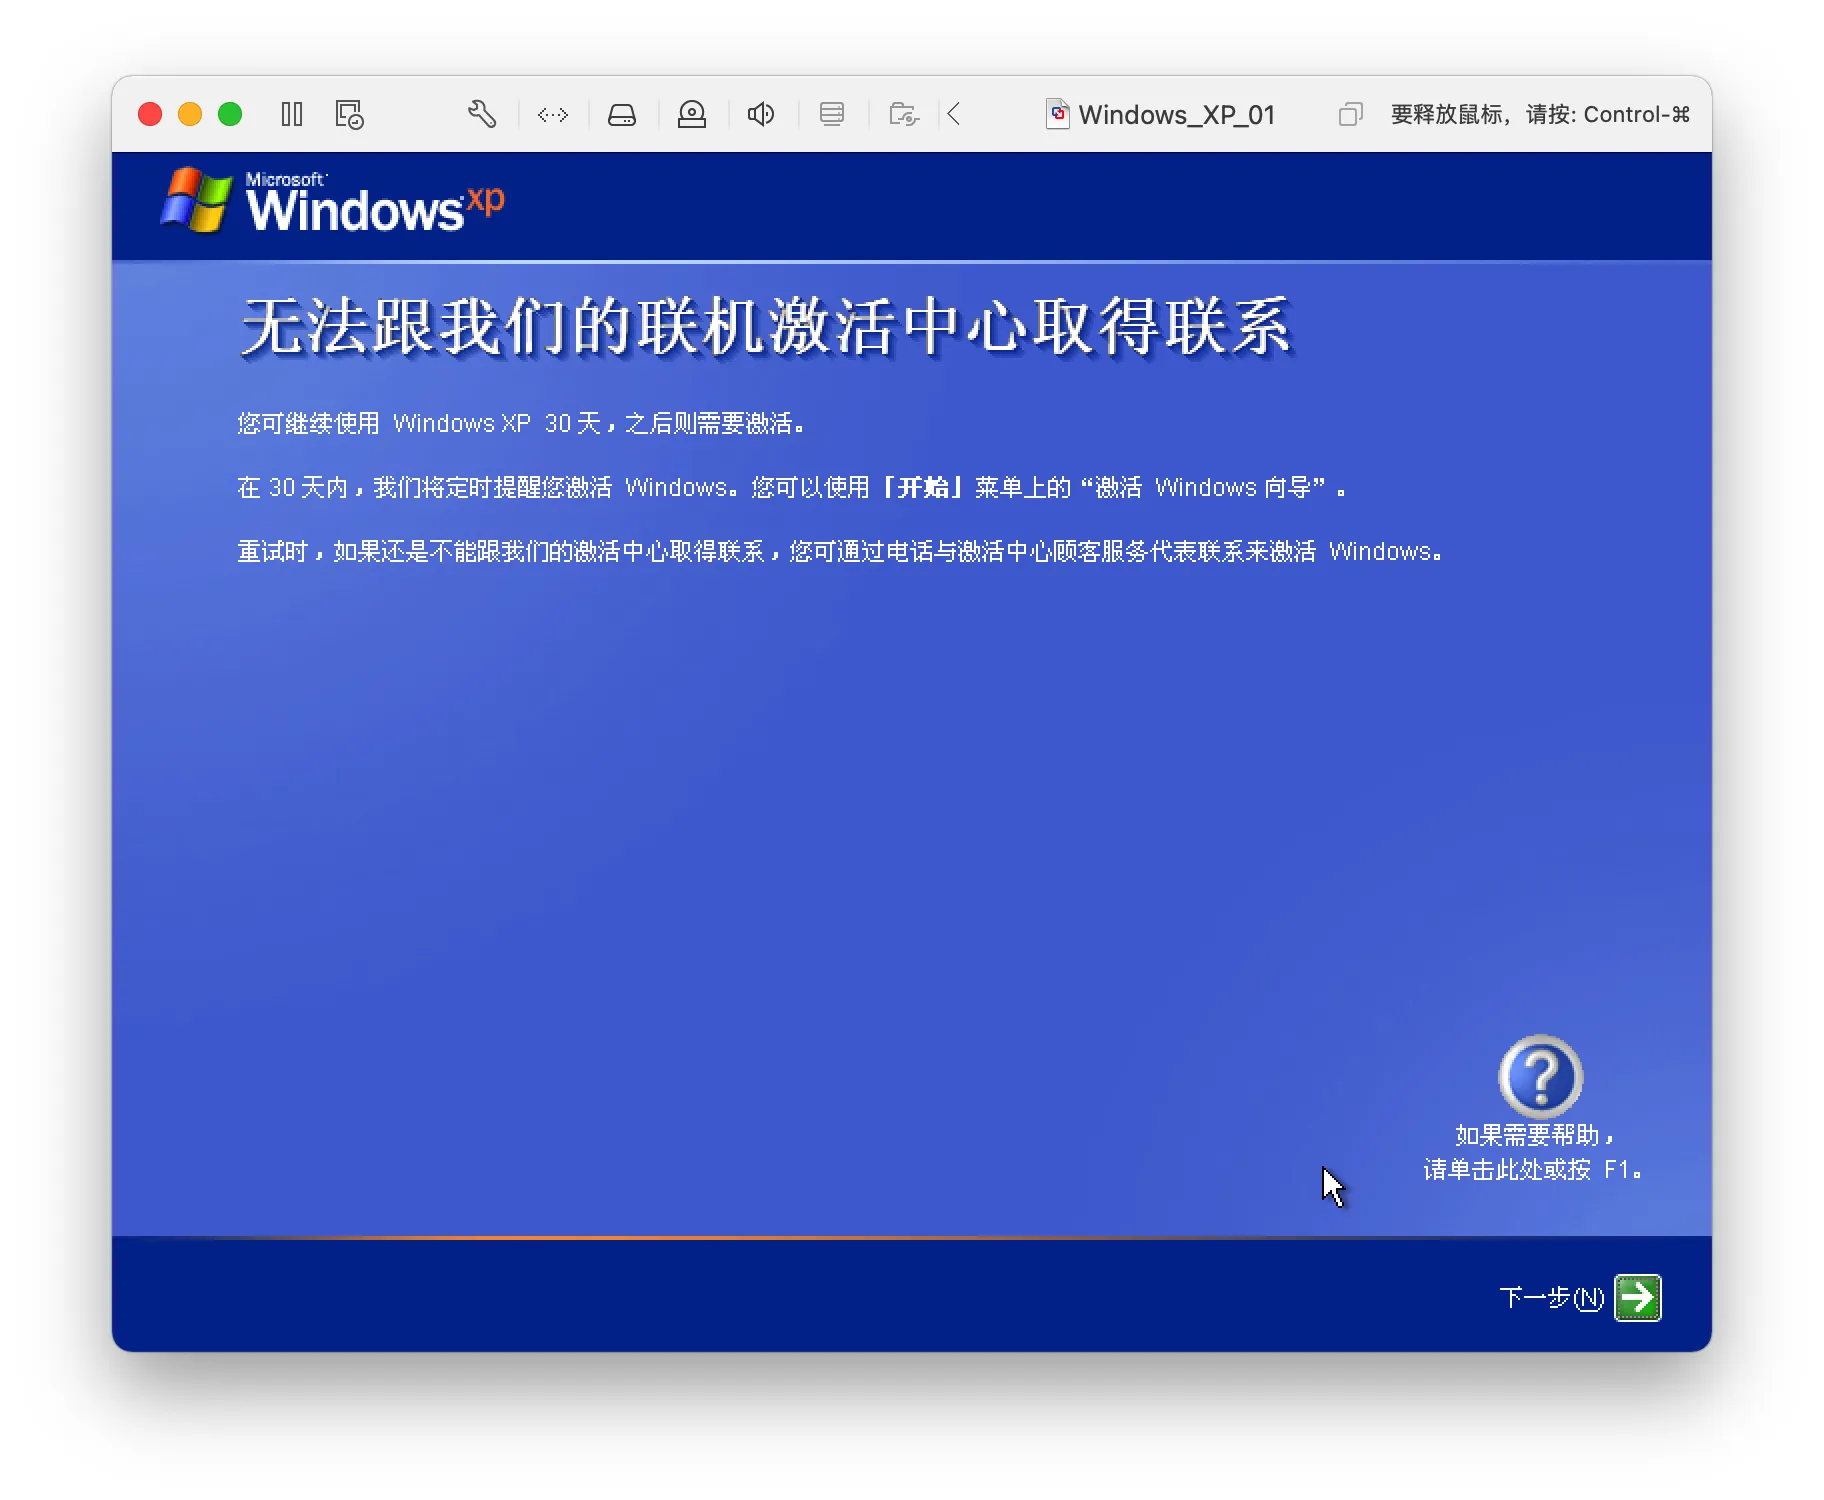1824x1500 pixels.
Task: Open the snapshots manager icon
Action: point(349,115)
